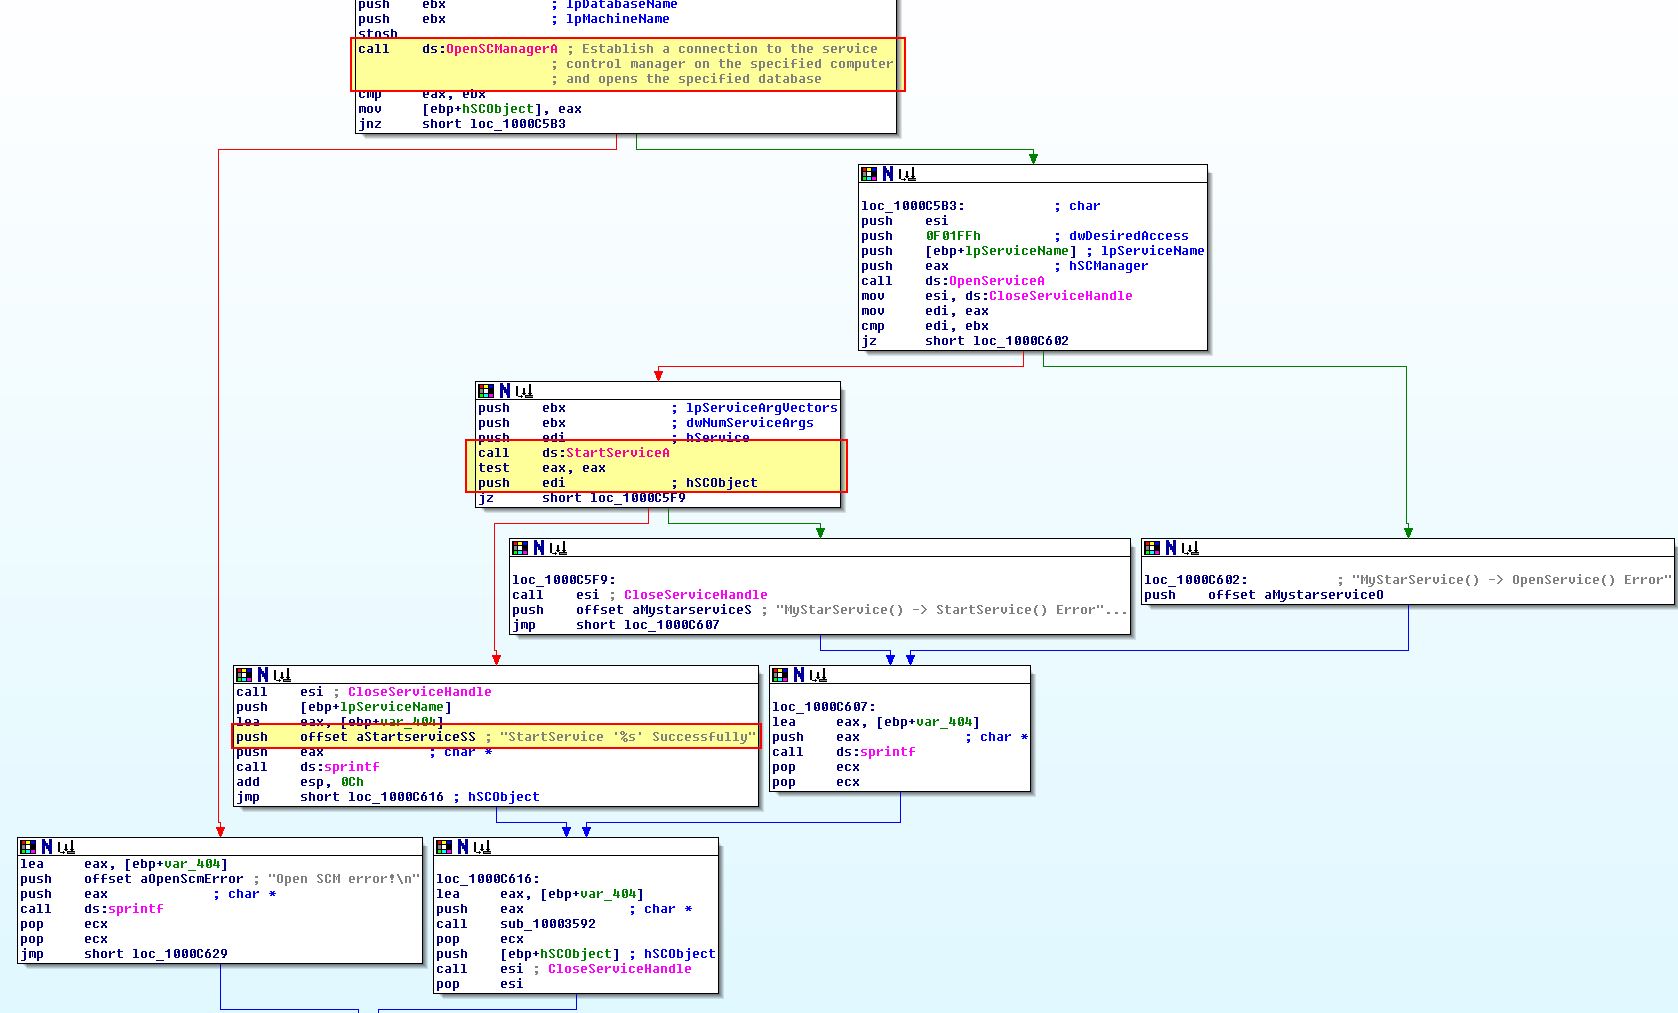Select label 'loc_1000C616:'
This screenshot has height=1013, width=1678.
pyautogui.click(x=488, y=879)
